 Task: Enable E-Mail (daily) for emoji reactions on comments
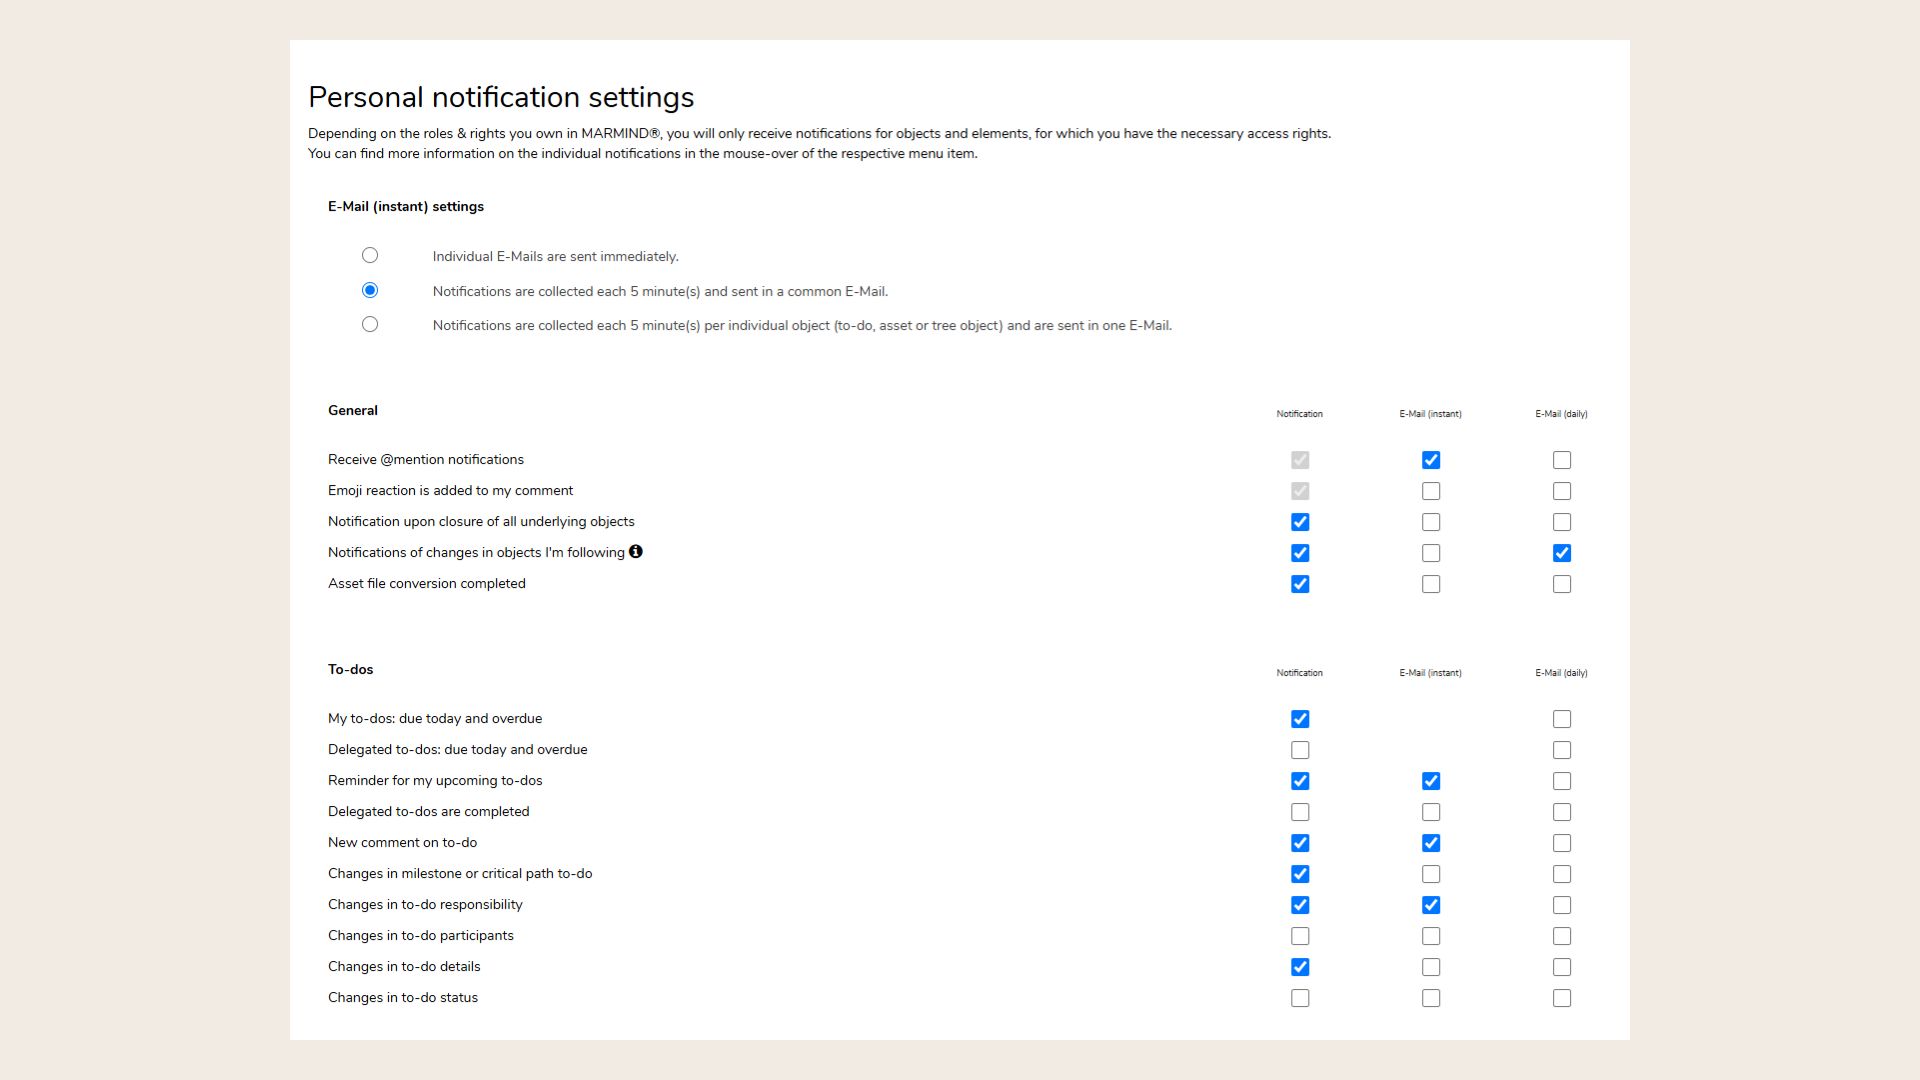pyautogui.click(x=1562, y=491)
